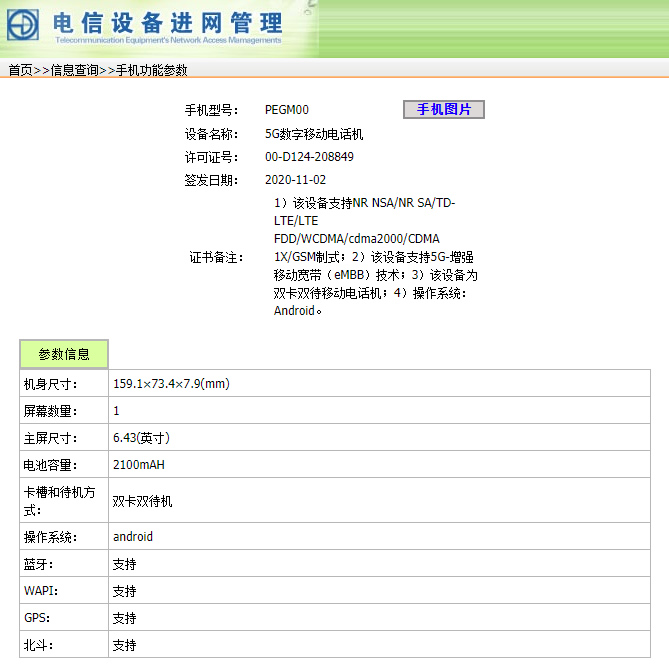
Task: Open the 手机图片 phone pictures button
Action: click(x=444, y=110)
